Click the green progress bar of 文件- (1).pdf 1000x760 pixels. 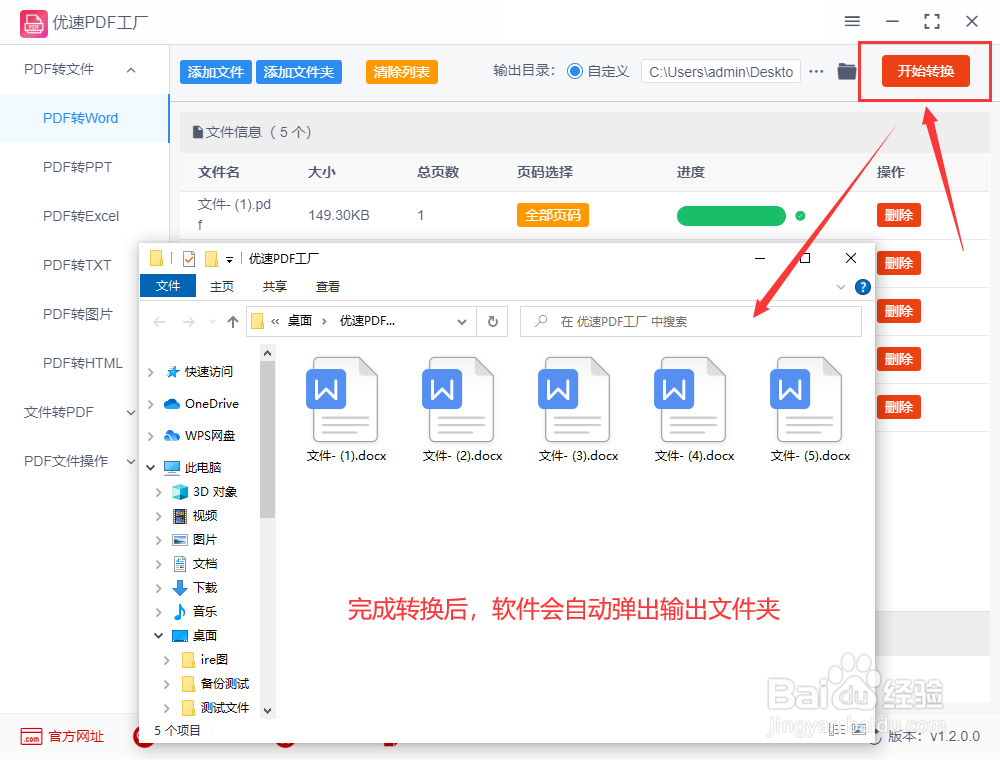pos(731,216)
